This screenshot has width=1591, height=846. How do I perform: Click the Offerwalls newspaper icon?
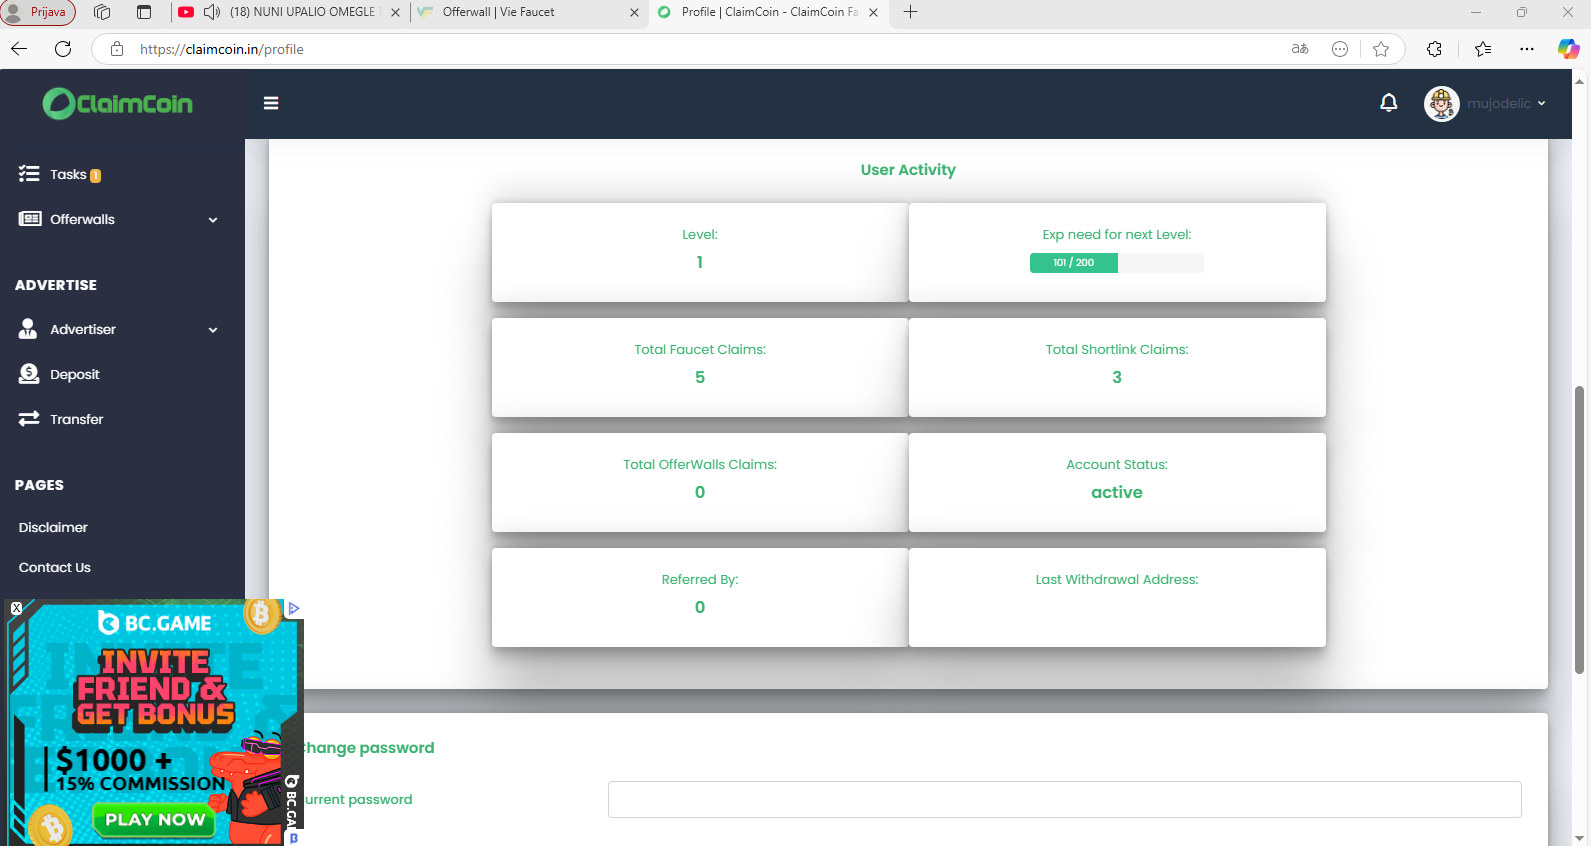[x=30, y=219]
